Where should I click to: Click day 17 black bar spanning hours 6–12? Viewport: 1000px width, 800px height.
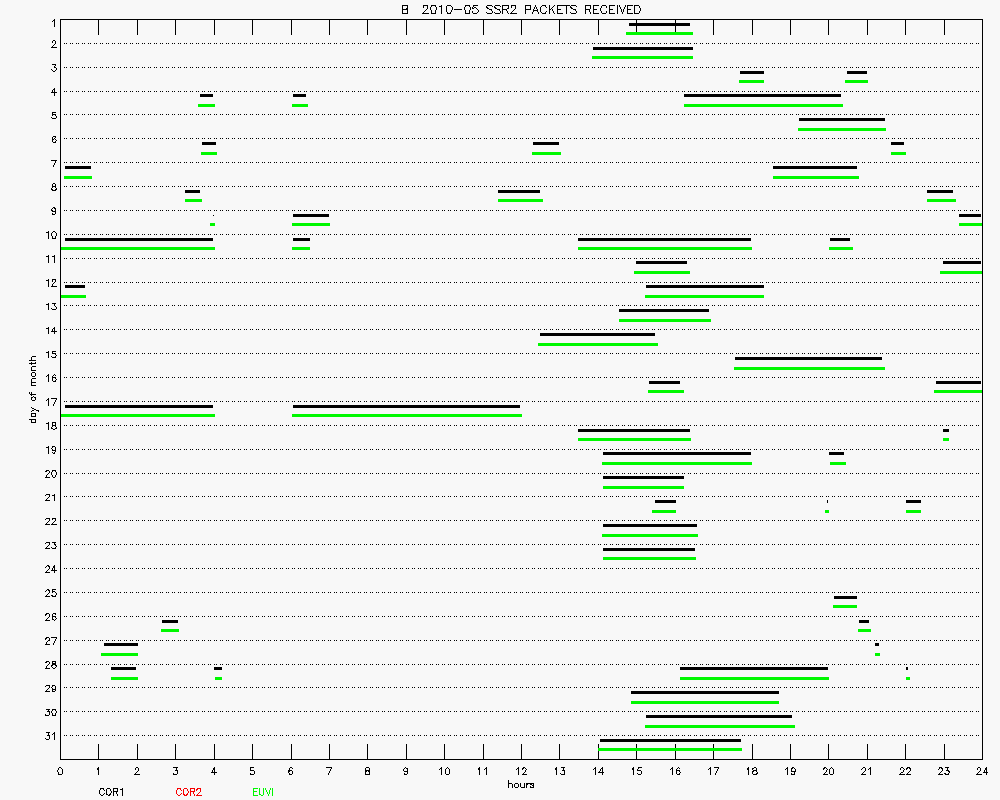coord(406,406)
